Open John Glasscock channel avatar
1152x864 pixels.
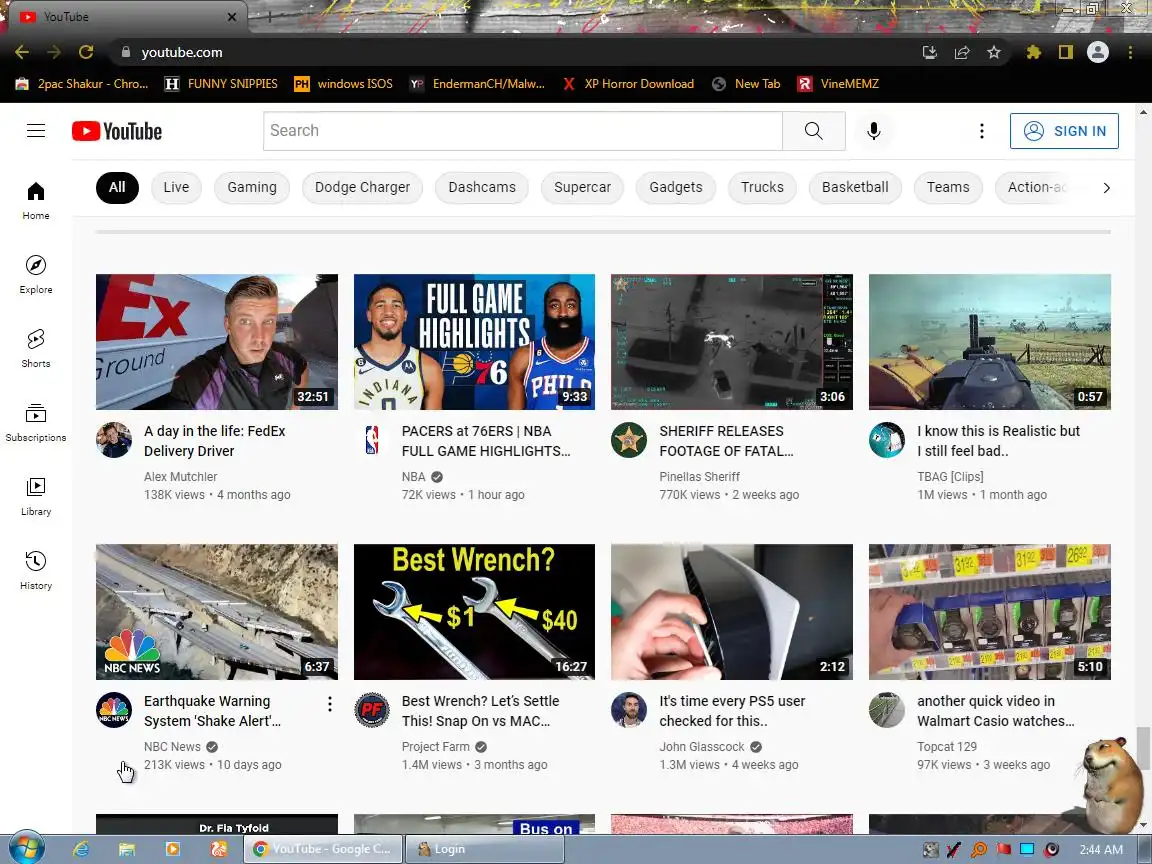[x=629, y=710]
